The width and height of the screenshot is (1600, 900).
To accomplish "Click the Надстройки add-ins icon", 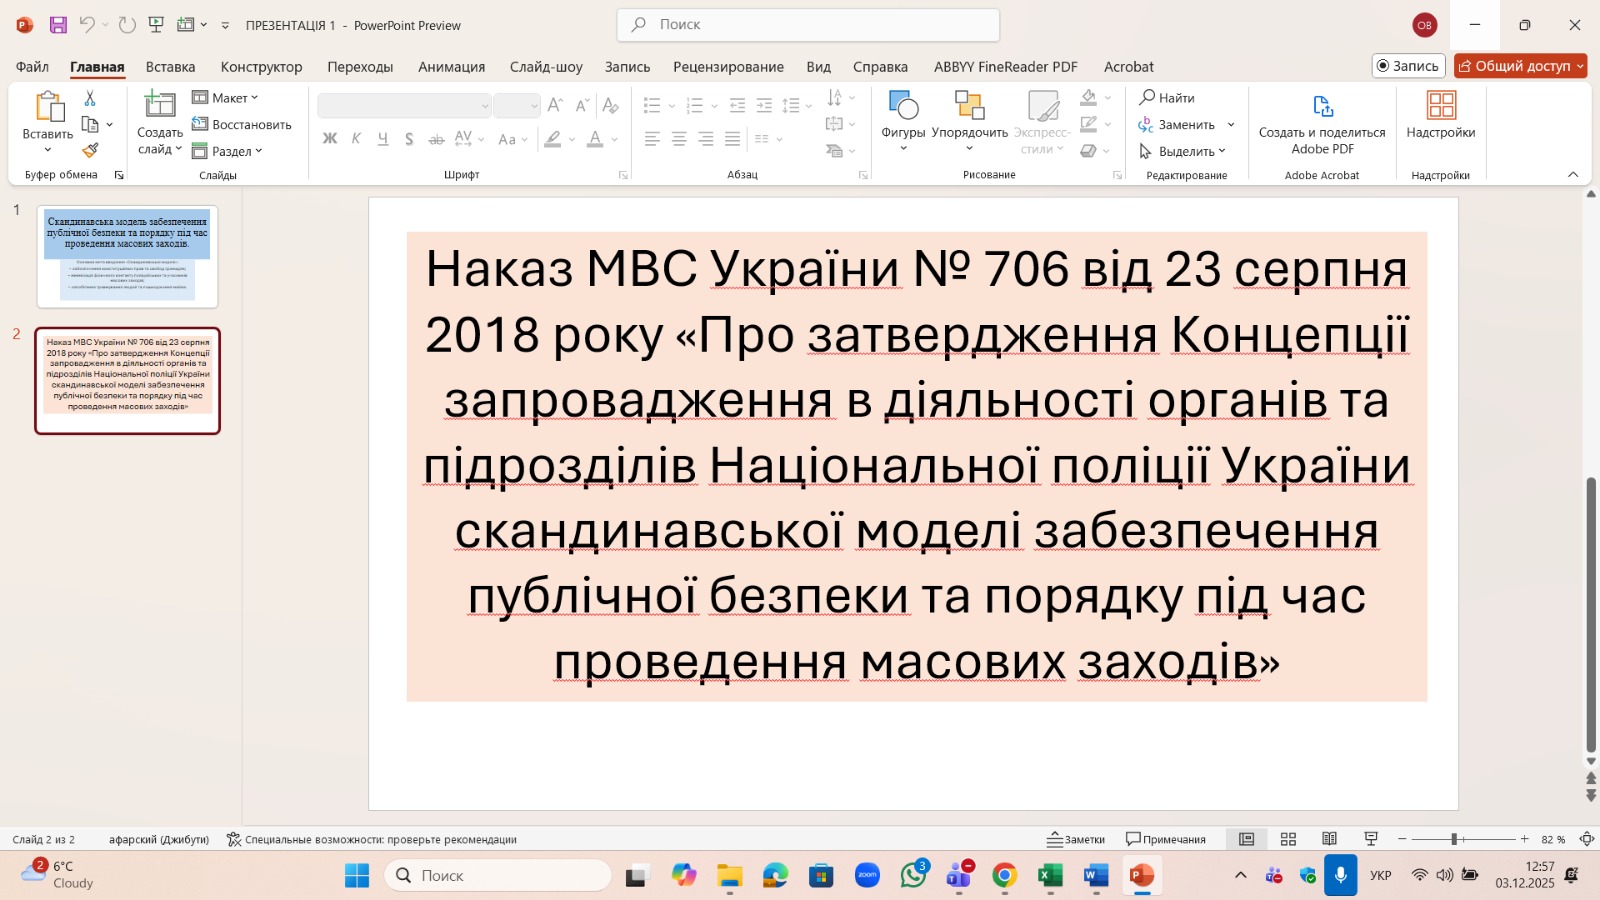I will (1440, 115).
